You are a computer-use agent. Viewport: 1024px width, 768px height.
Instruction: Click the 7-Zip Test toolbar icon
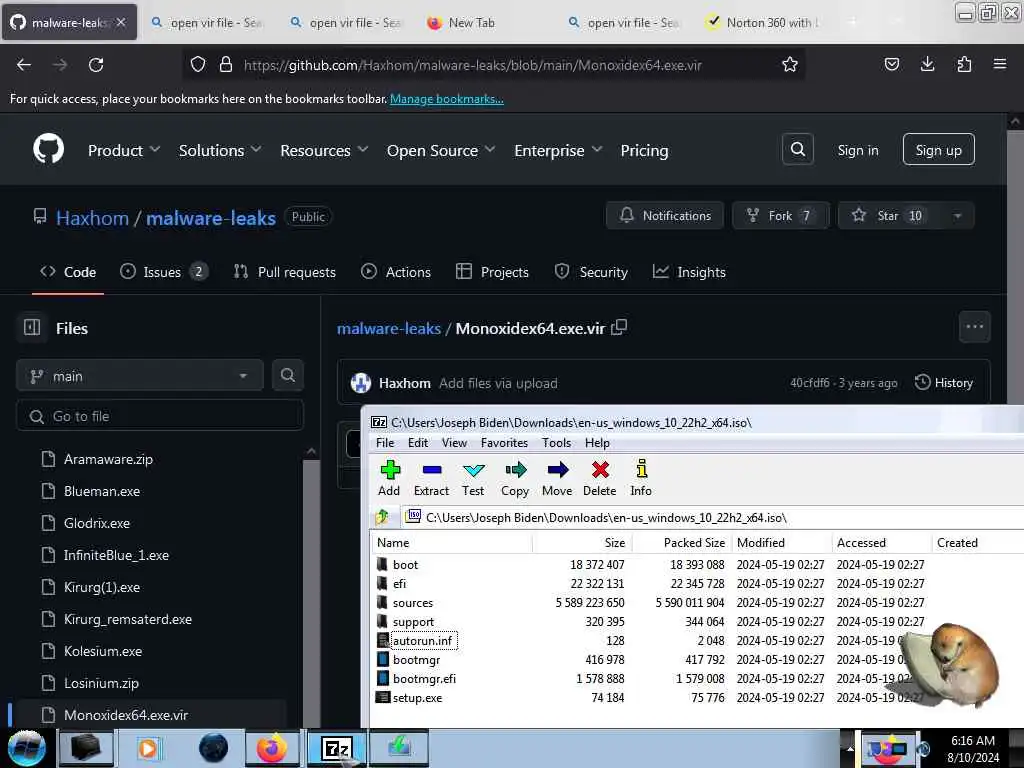tap(473, 470)
